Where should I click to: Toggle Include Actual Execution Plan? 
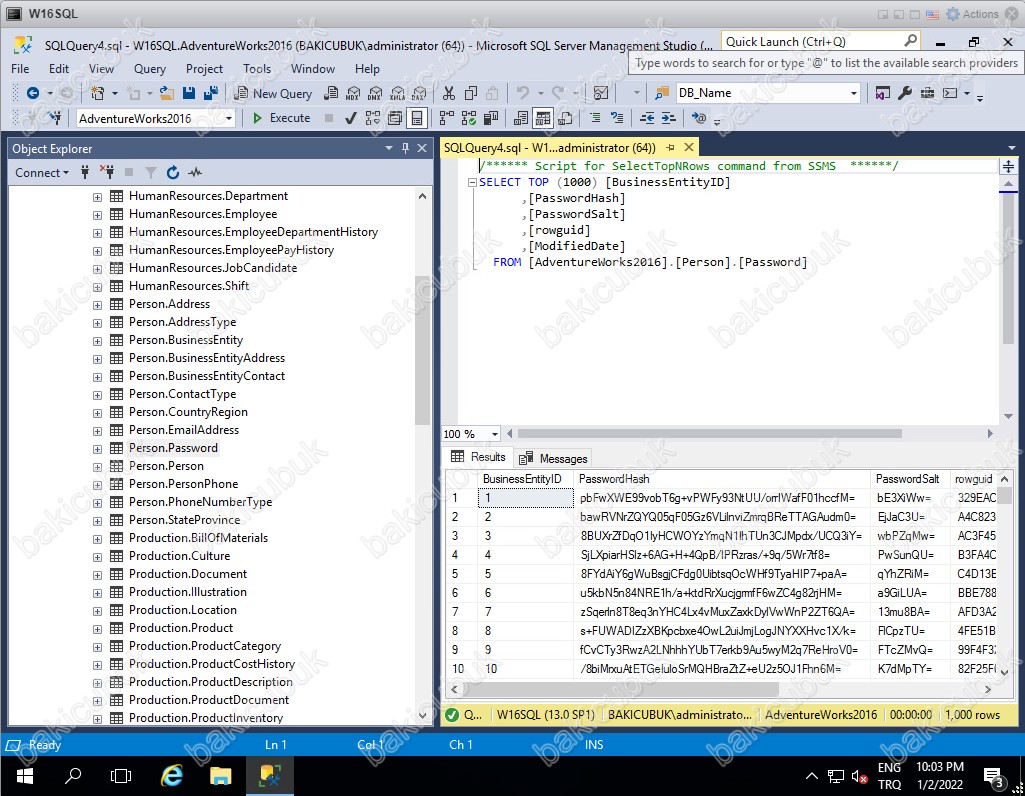pyautogui.click(x=446, y=118)
